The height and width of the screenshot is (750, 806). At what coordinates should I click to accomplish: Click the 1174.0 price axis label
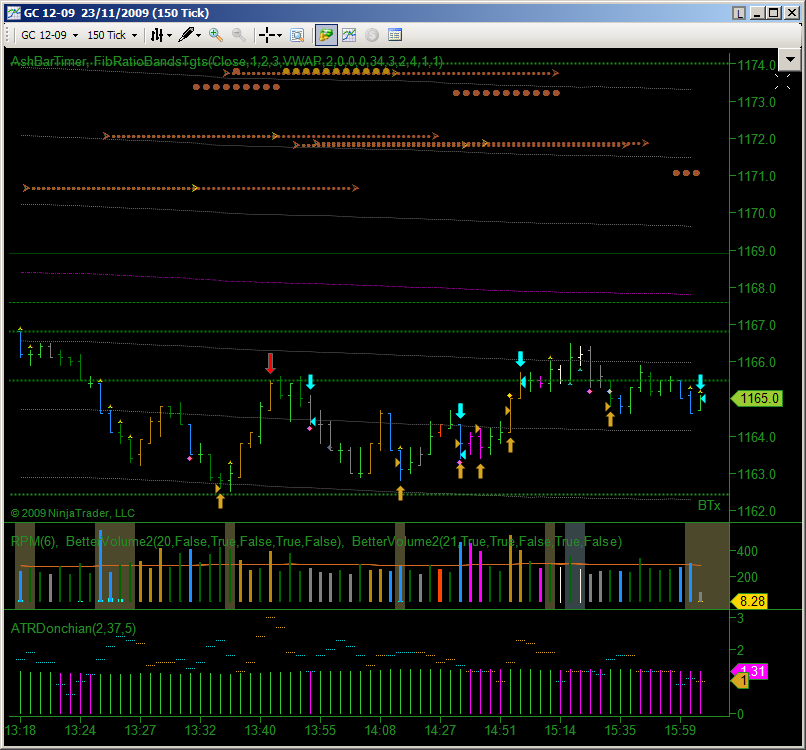point(756,65)
